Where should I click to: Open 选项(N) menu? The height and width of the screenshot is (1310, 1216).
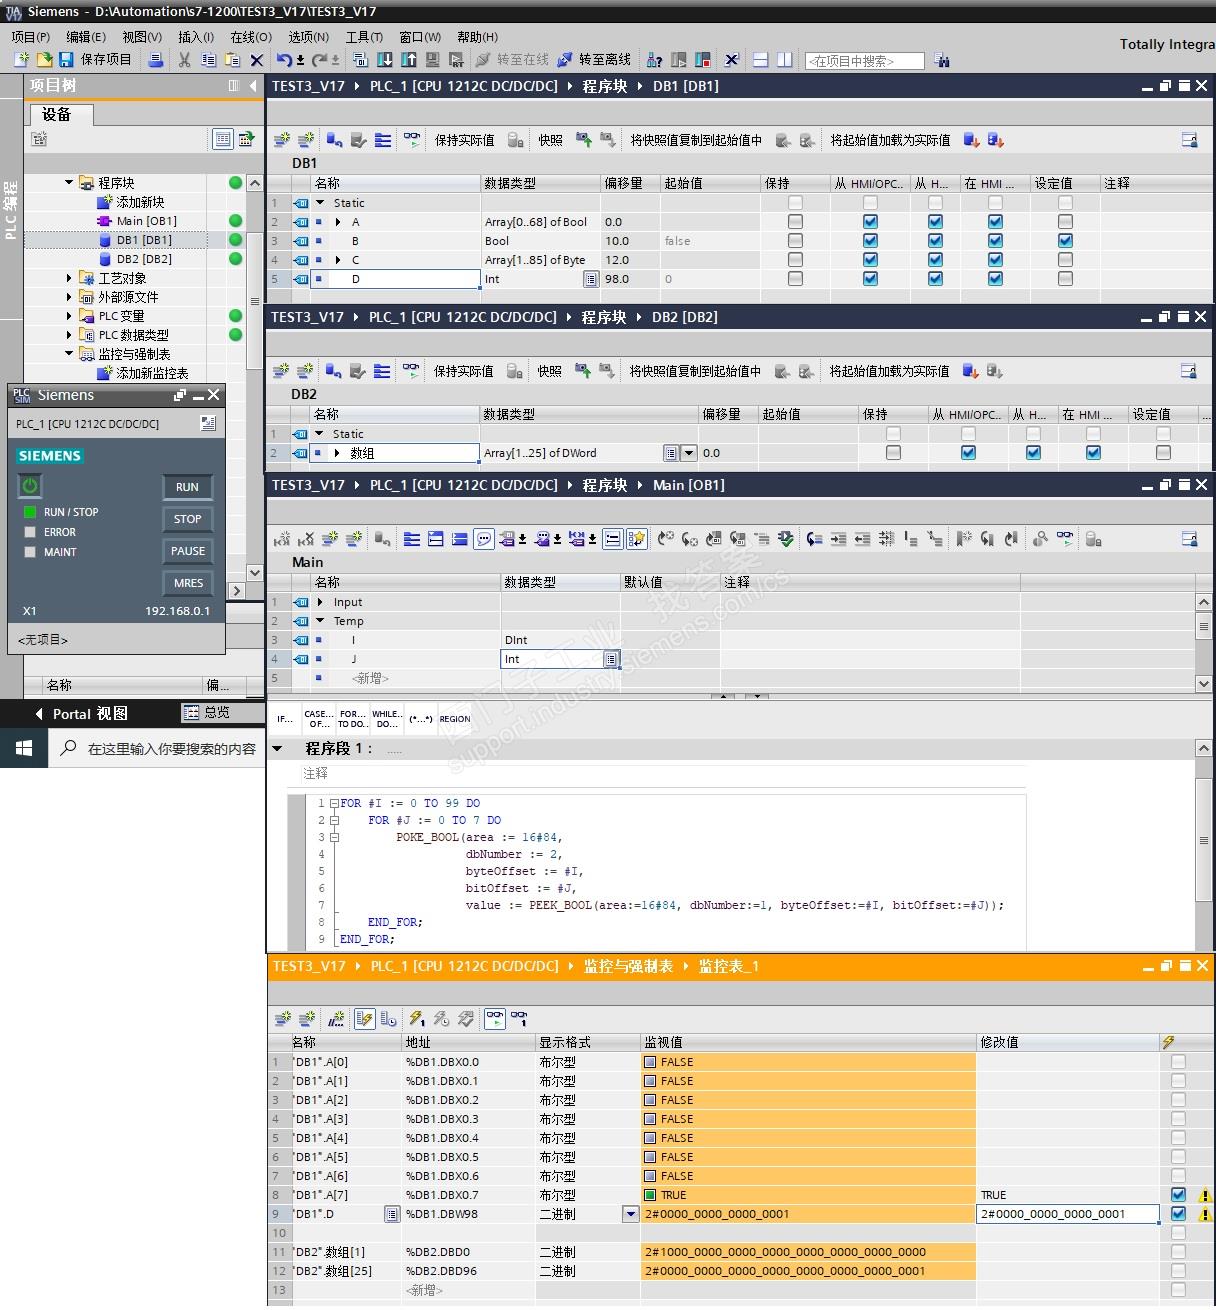(308, 37)
